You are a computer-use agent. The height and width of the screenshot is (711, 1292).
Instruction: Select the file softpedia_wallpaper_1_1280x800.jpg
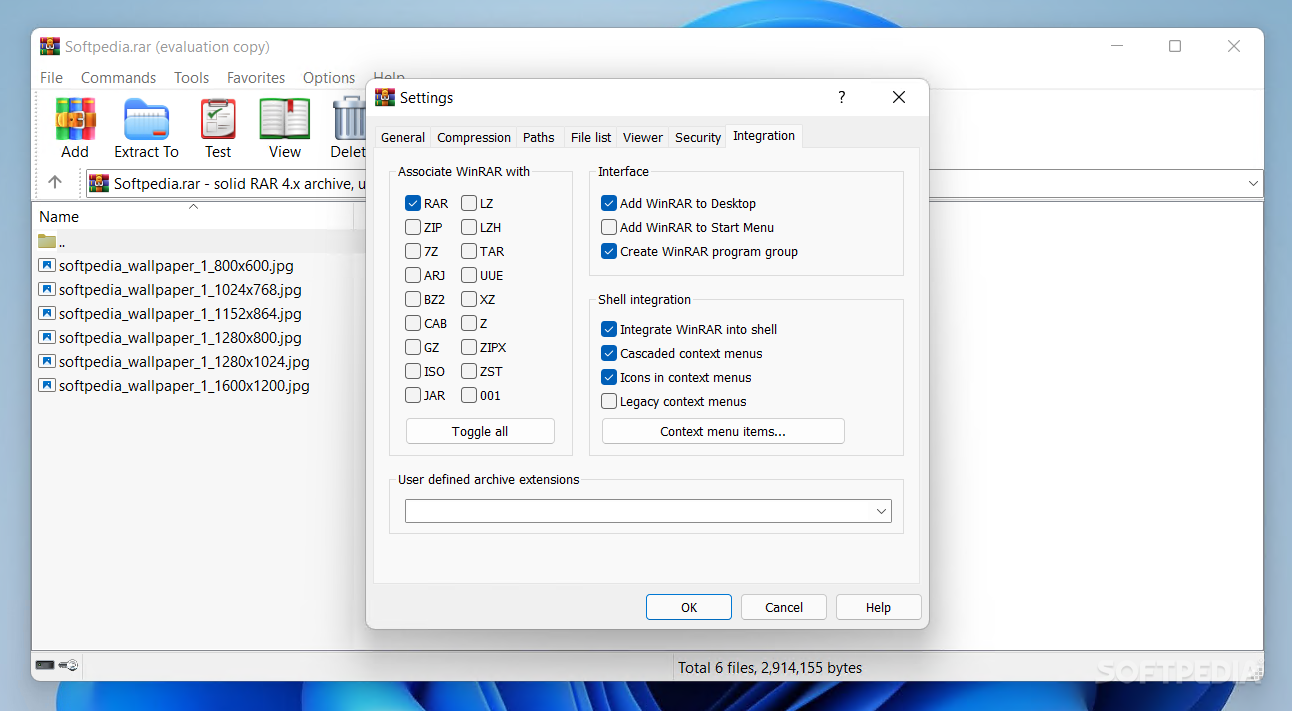coord(180,337)
